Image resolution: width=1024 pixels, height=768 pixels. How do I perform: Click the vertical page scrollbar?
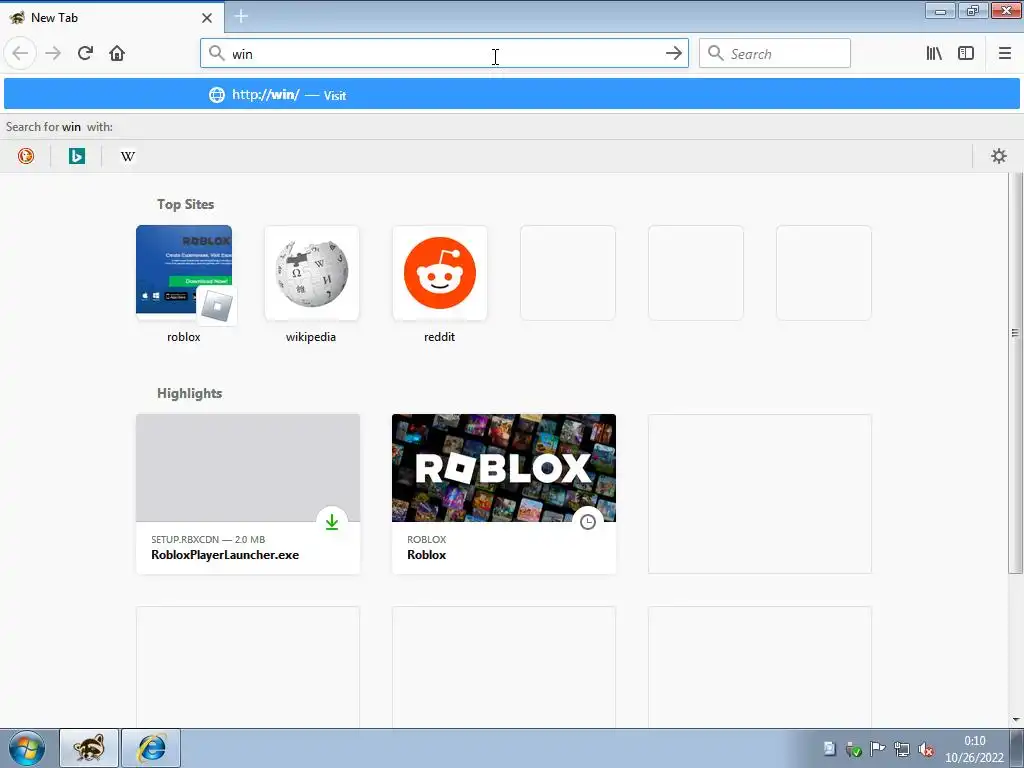tap(1015, 374)
